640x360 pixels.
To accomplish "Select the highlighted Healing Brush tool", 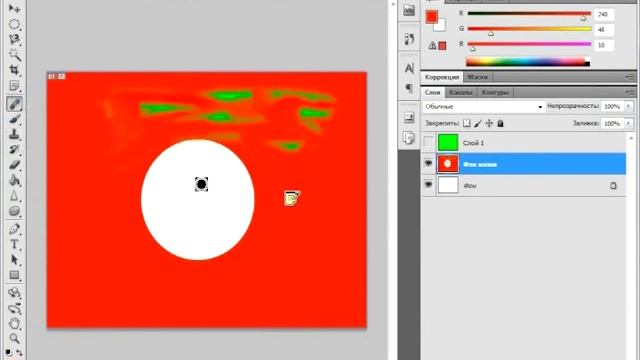I will click(14, 104).
